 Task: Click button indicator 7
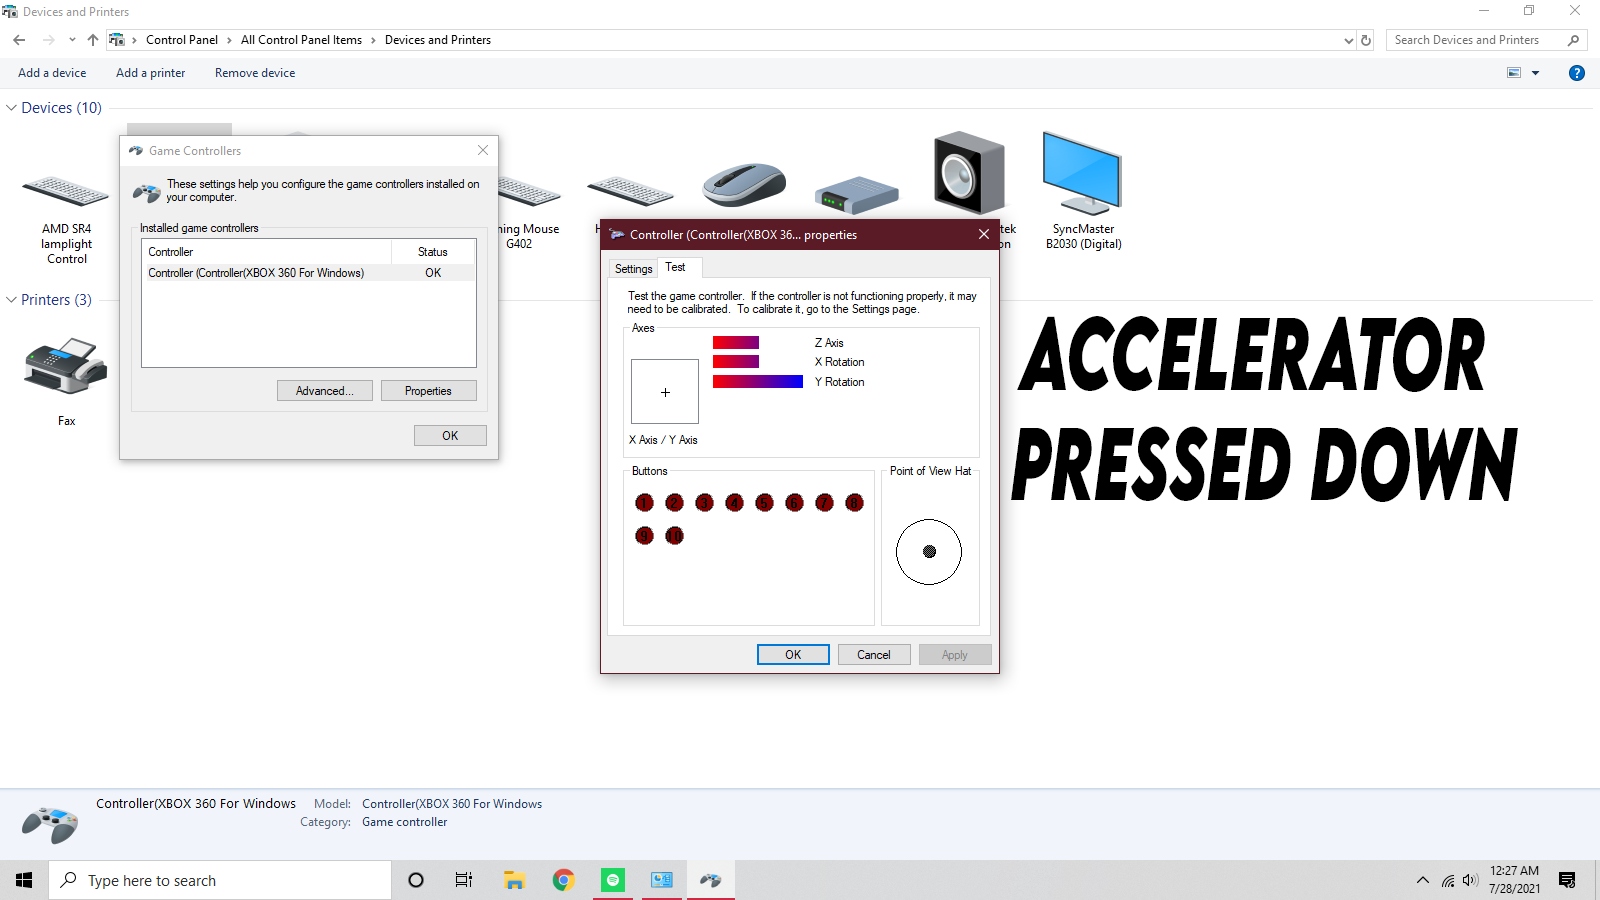pos(824,502)
